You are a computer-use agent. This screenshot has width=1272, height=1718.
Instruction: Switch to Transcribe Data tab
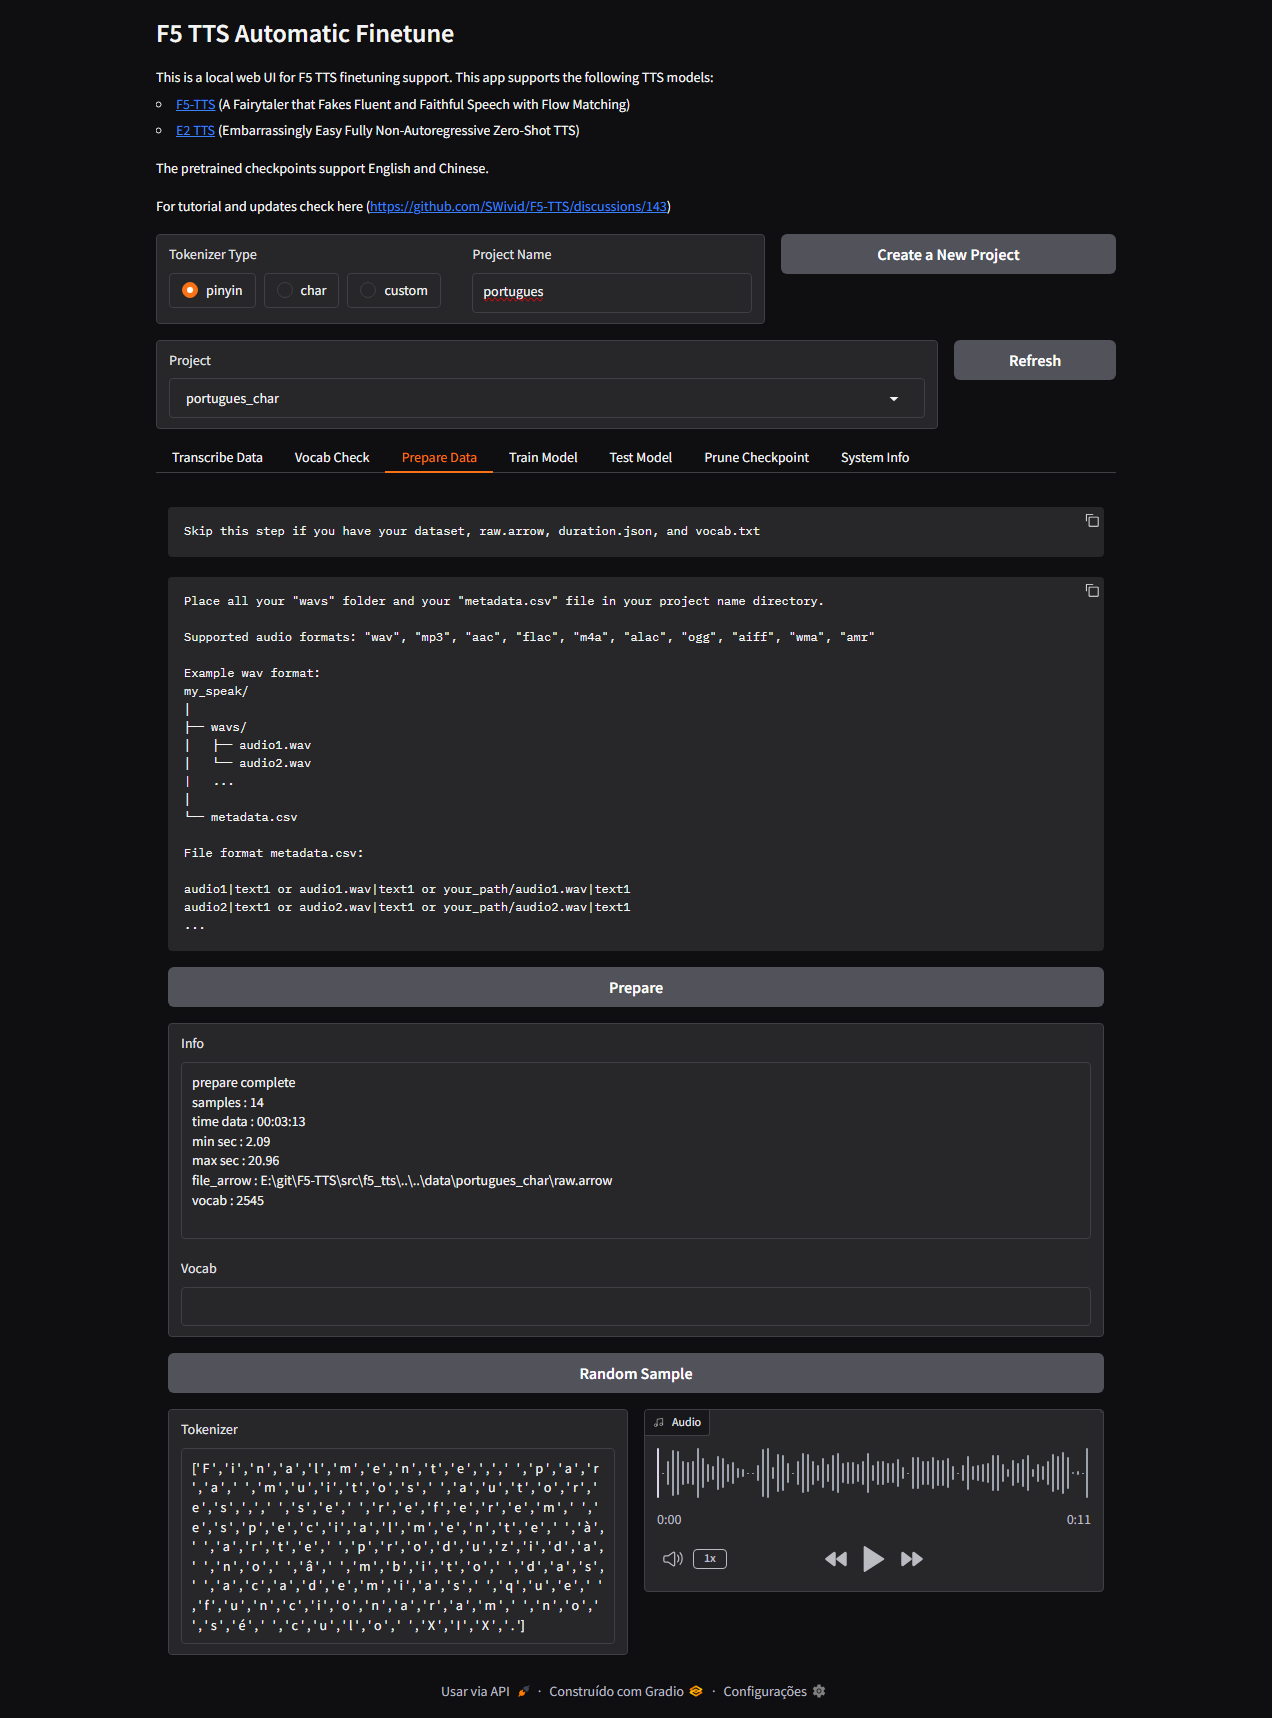point(217,457)
